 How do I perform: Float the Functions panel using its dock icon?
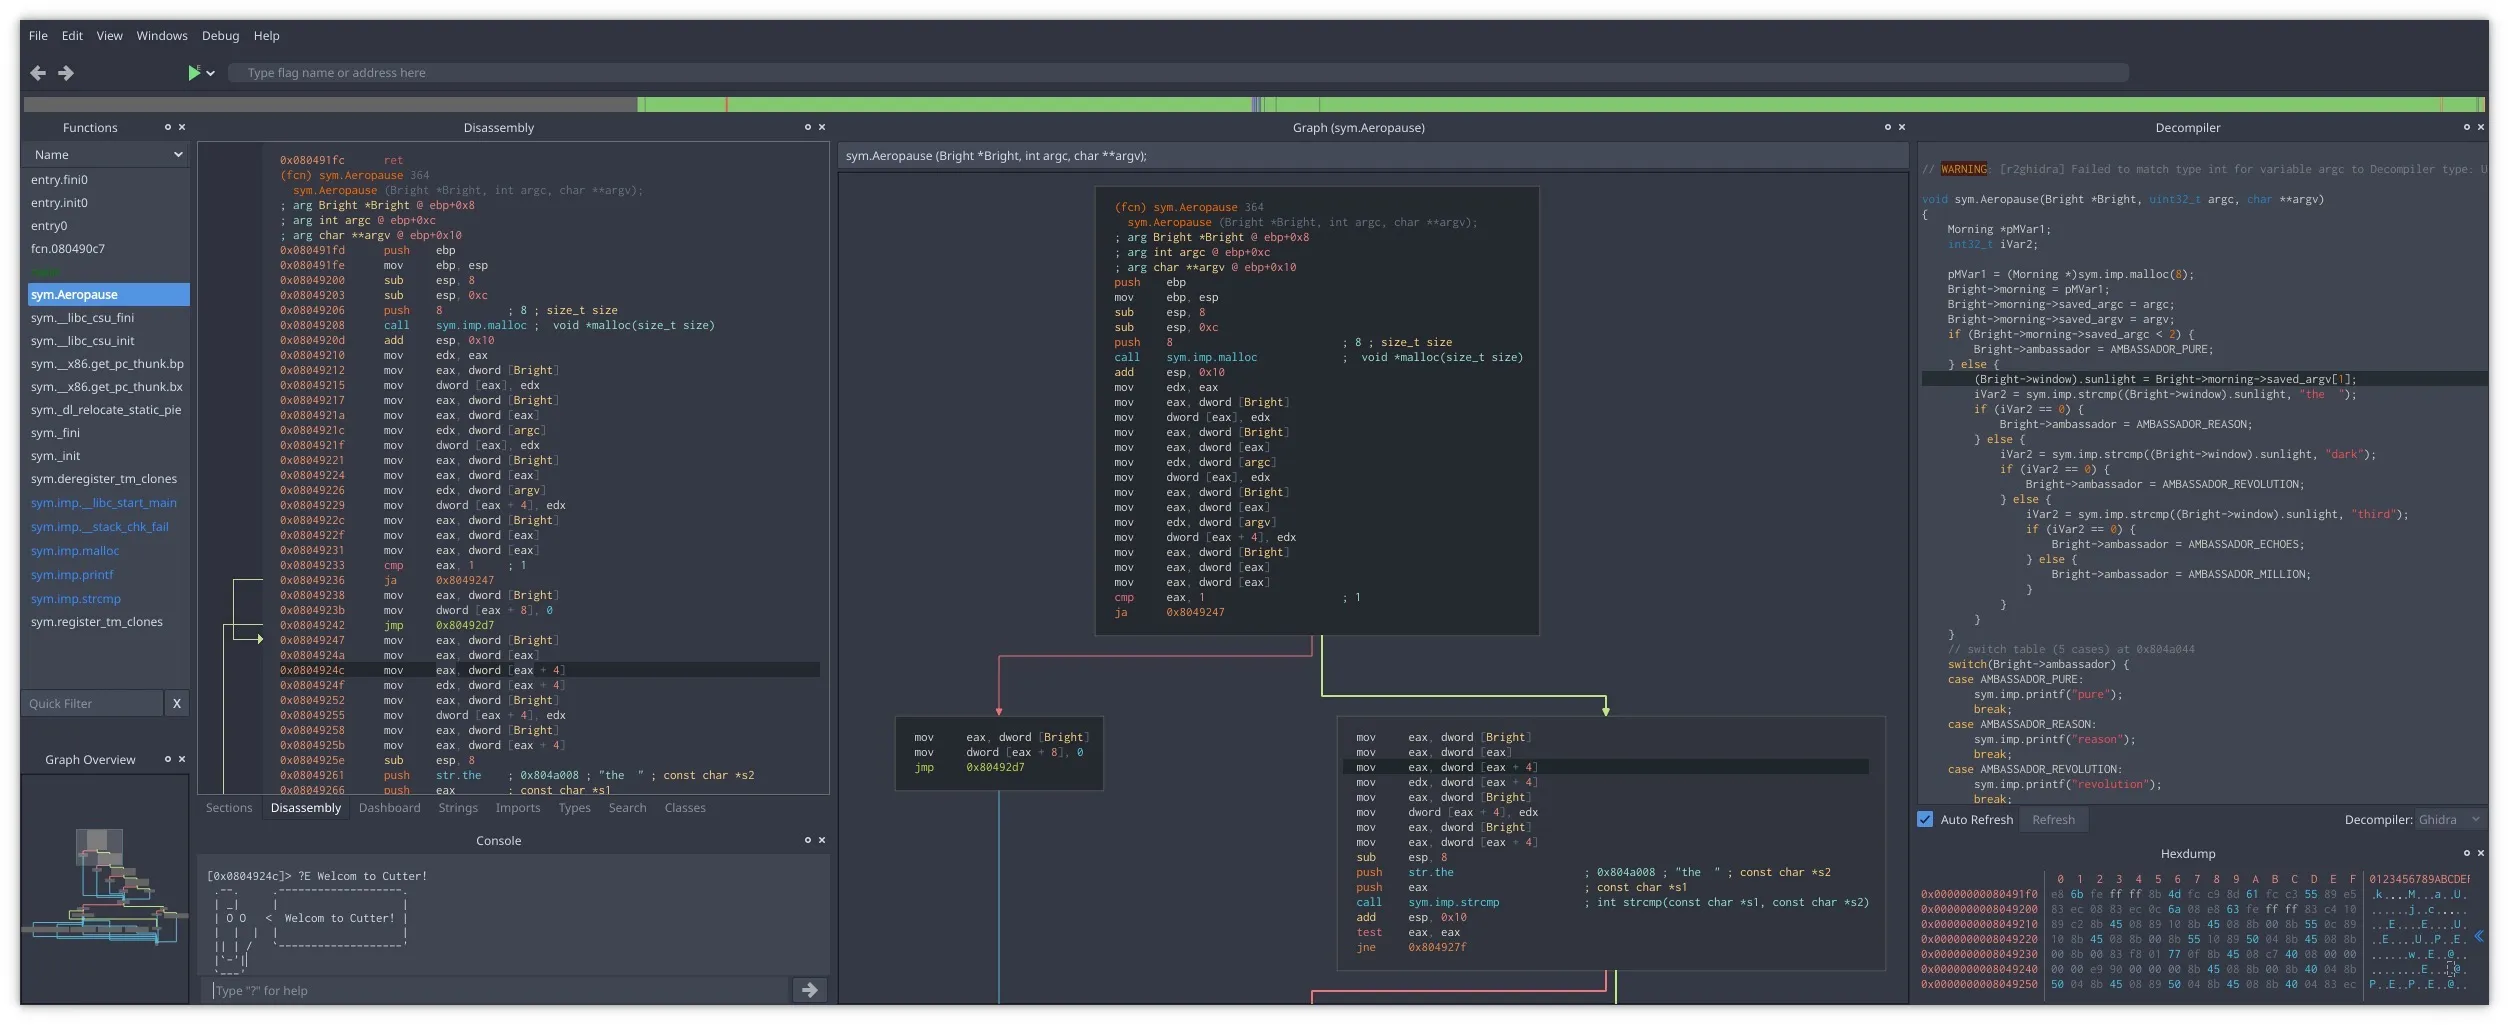[x=168, y=127]
